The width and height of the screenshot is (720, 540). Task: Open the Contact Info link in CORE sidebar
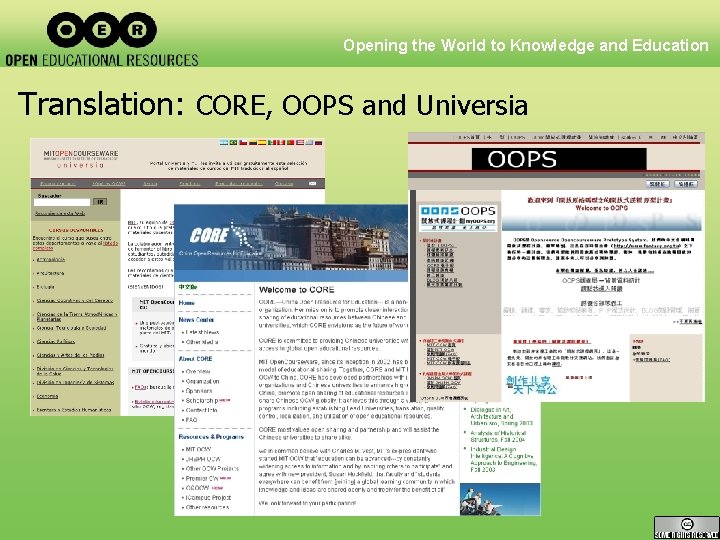click(201, 411)
